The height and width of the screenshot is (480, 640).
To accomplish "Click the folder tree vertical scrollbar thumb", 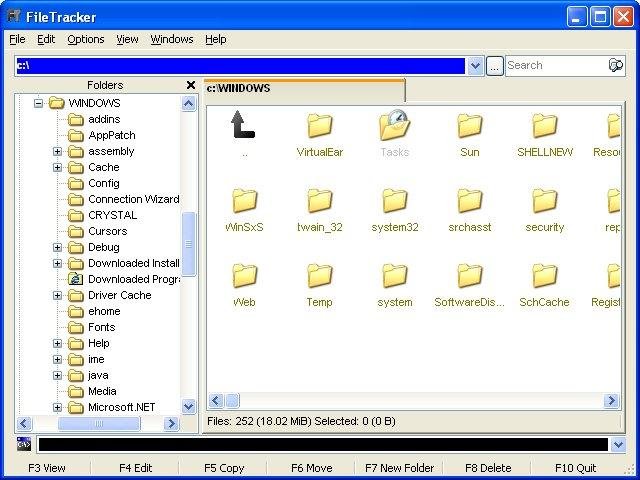I will coord(189,244).
